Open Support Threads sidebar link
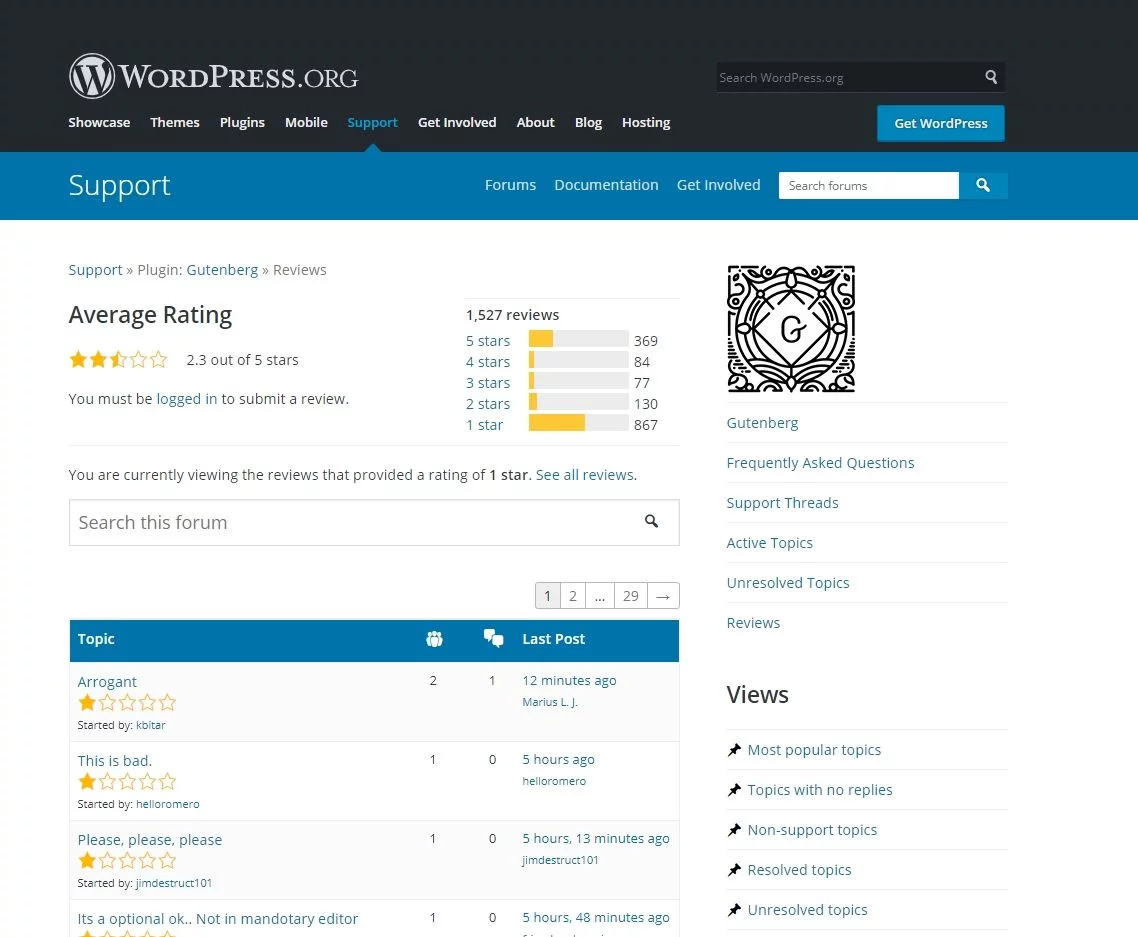The width and height of the screenshot is (1138, 937). pyautogui.click(x=782, y=502)
